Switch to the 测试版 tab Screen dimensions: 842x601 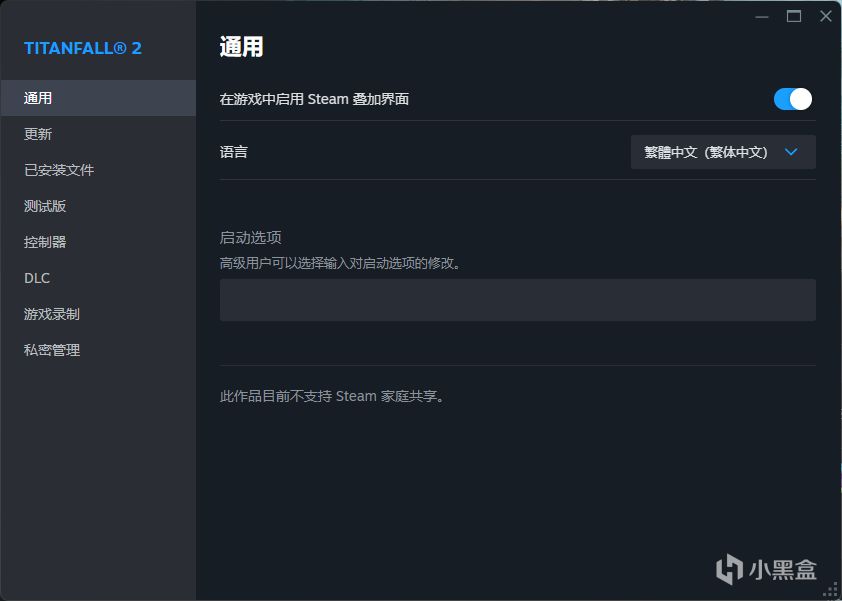pyautogui.click(x=98, y=206)
